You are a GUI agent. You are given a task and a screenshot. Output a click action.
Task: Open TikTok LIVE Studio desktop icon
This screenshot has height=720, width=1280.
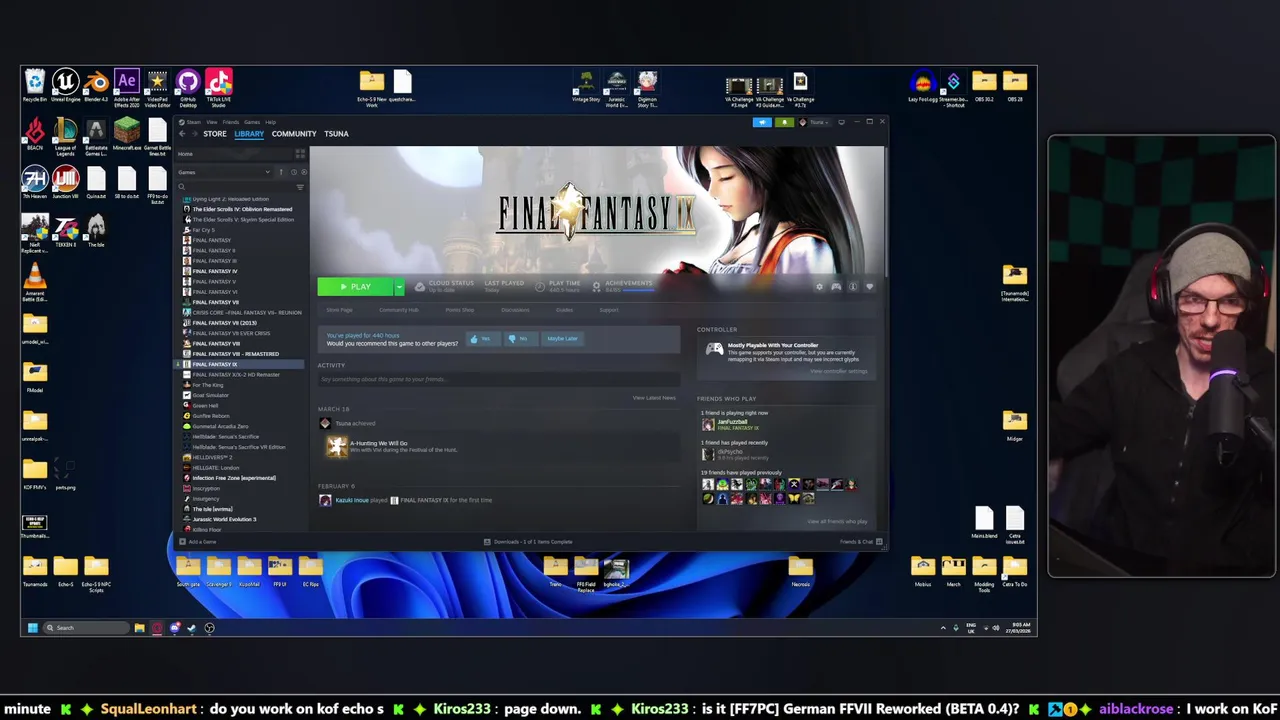pyautogui.click(x=218, y=86)
